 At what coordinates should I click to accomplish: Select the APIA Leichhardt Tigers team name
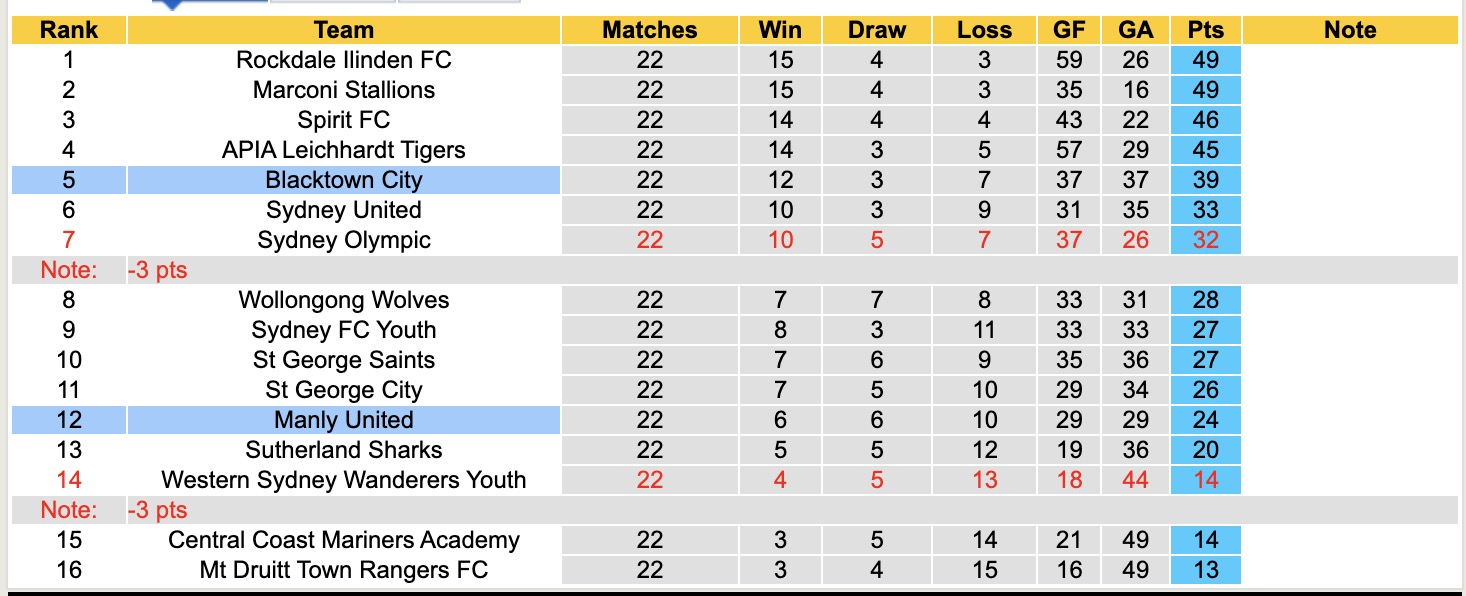pyautogui.click(x=343, y=150)
